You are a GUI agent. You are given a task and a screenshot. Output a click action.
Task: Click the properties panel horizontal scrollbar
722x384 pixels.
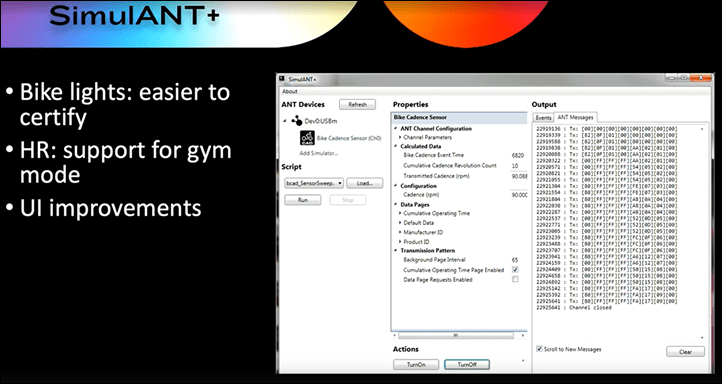(x=459, y=335)
